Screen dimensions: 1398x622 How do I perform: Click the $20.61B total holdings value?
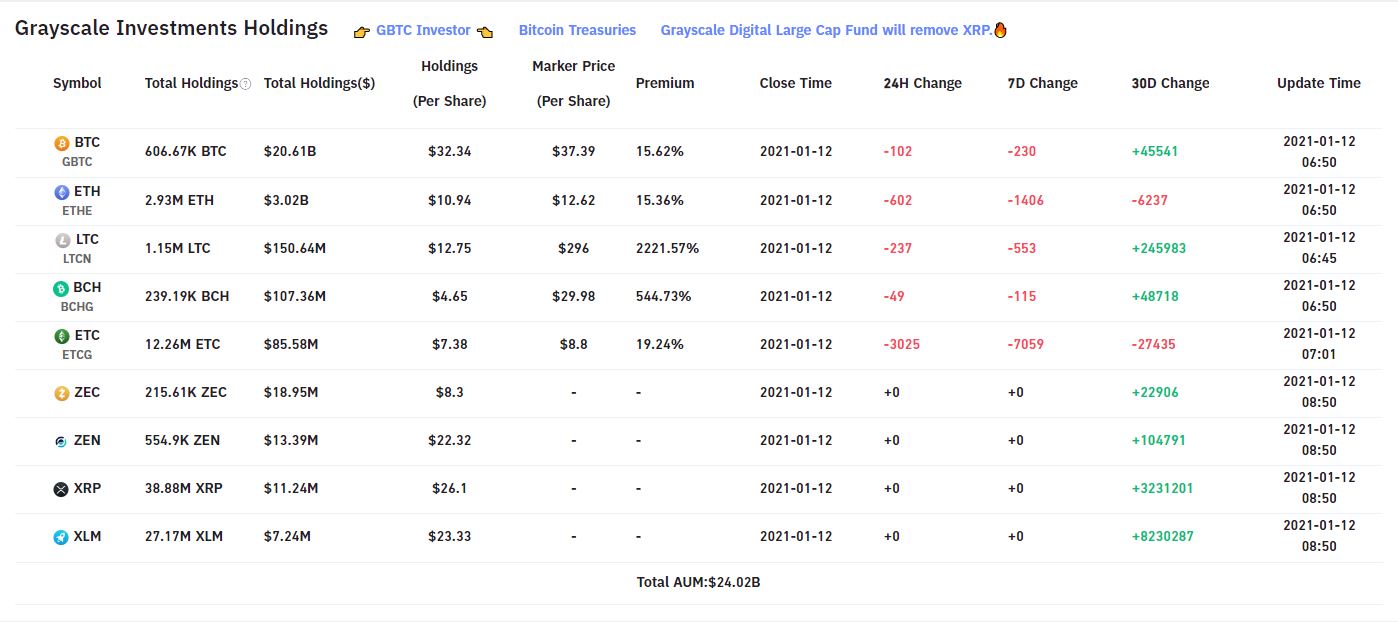[x=290, y=152]
